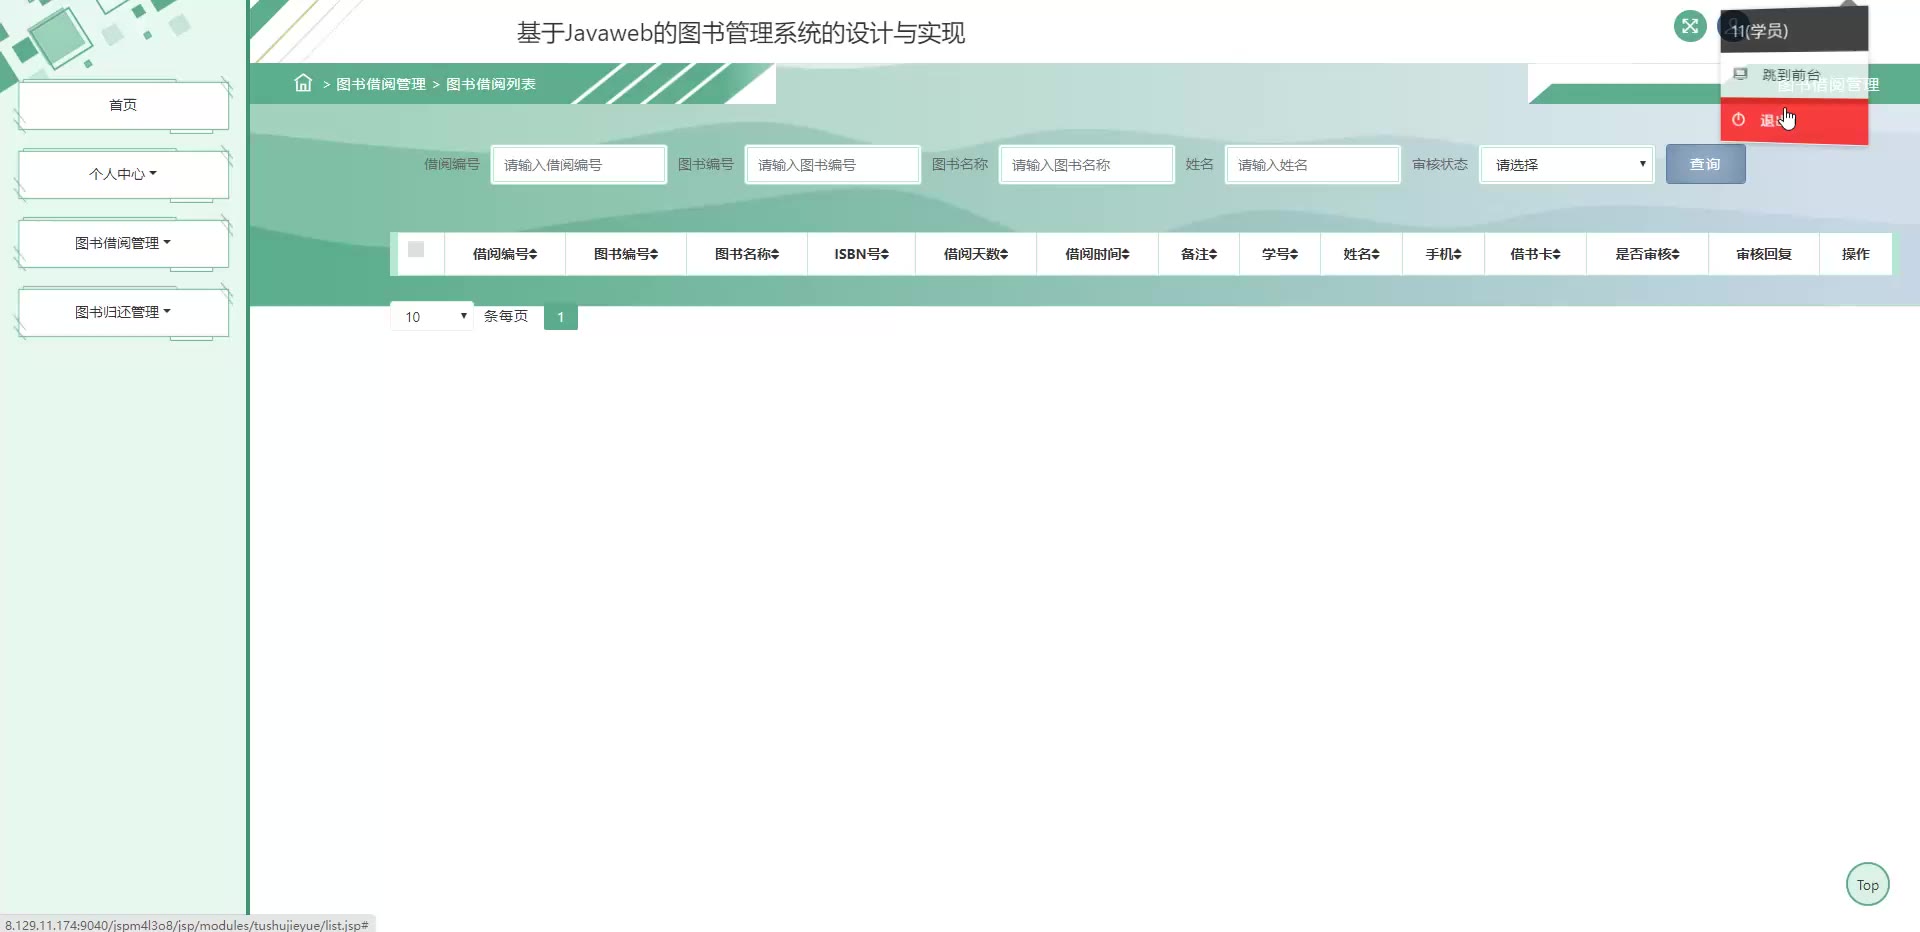Open the 11(学员) user menu

point(1794,31)
